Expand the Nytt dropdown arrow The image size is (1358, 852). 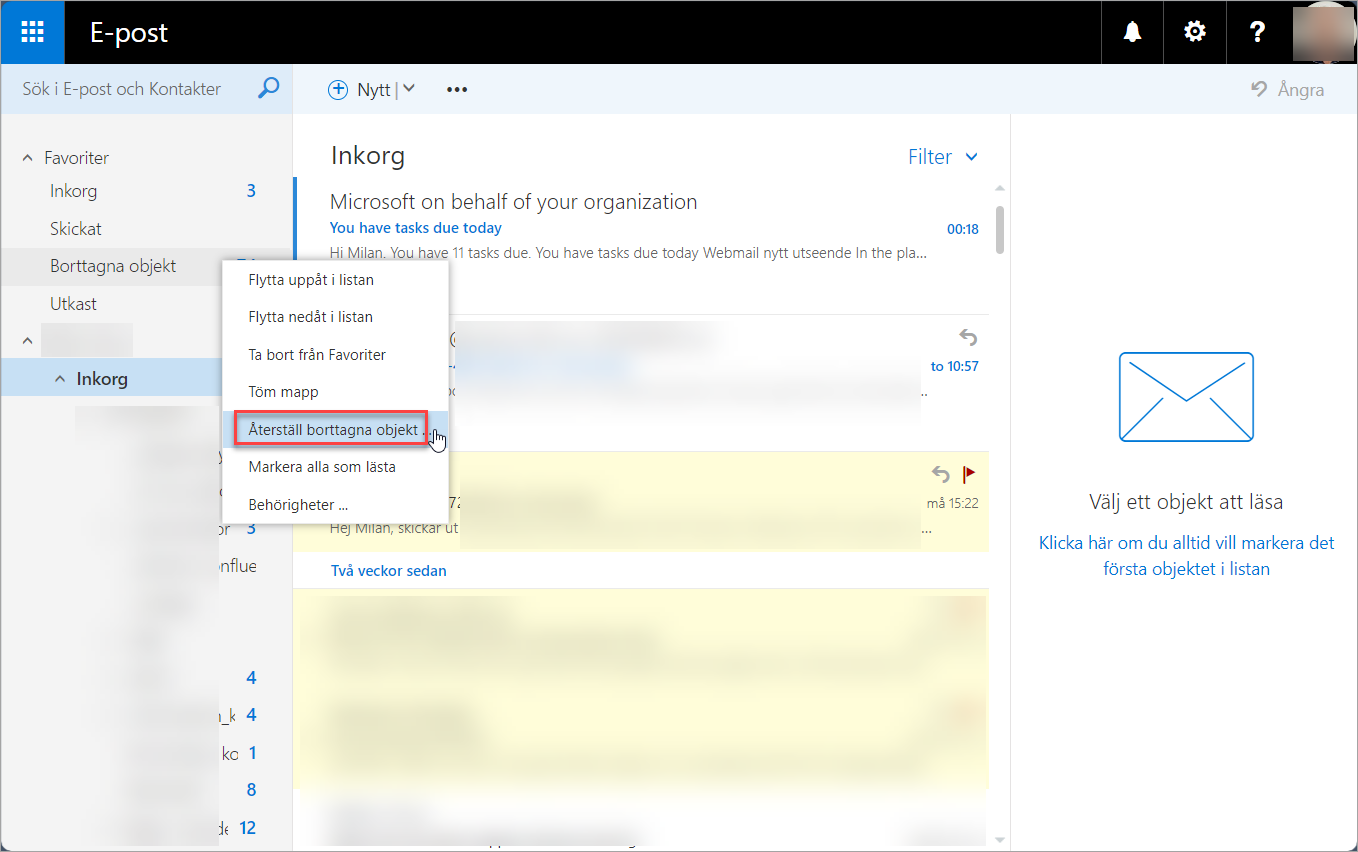click(409, 89)
